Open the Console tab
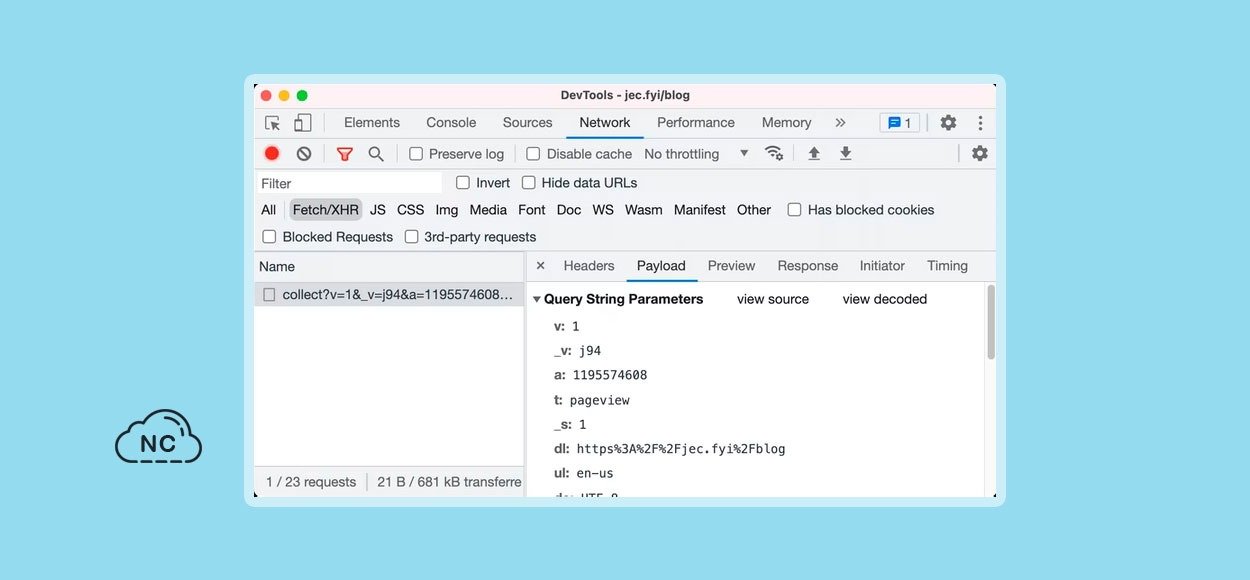 pyautogui.click(x=451, y=122)
